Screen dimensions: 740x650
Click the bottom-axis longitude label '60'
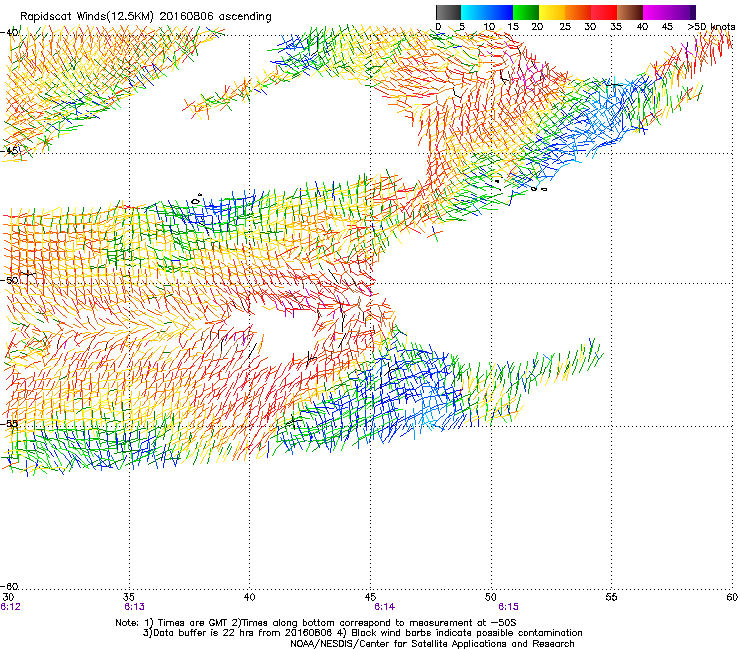pos(732,597)
